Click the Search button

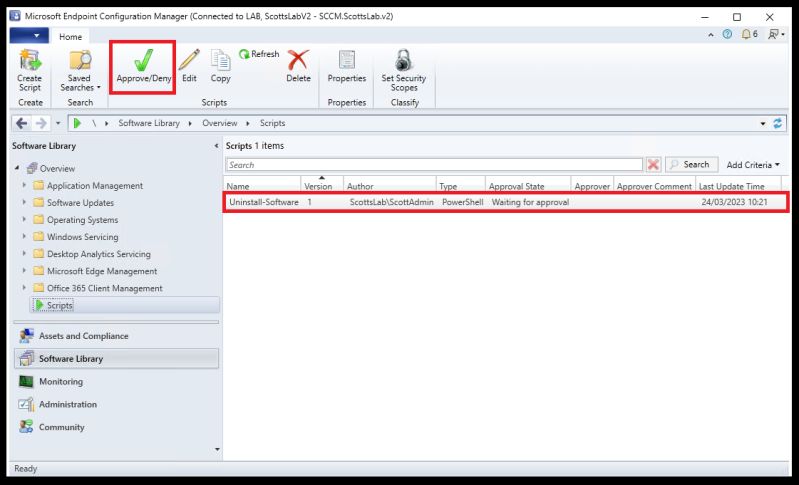coord(691,165)
